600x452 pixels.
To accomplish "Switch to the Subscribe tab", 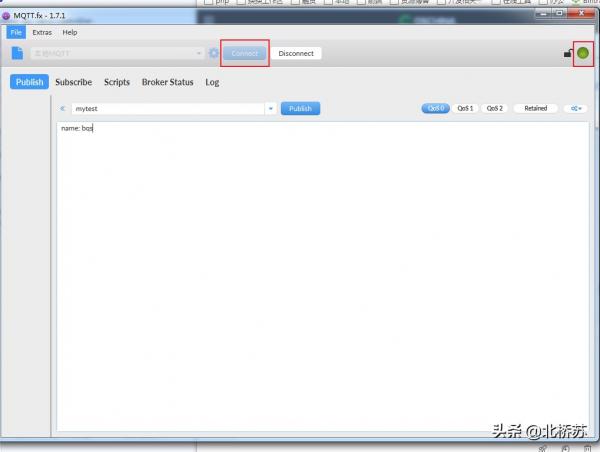I will coord(73,82).
